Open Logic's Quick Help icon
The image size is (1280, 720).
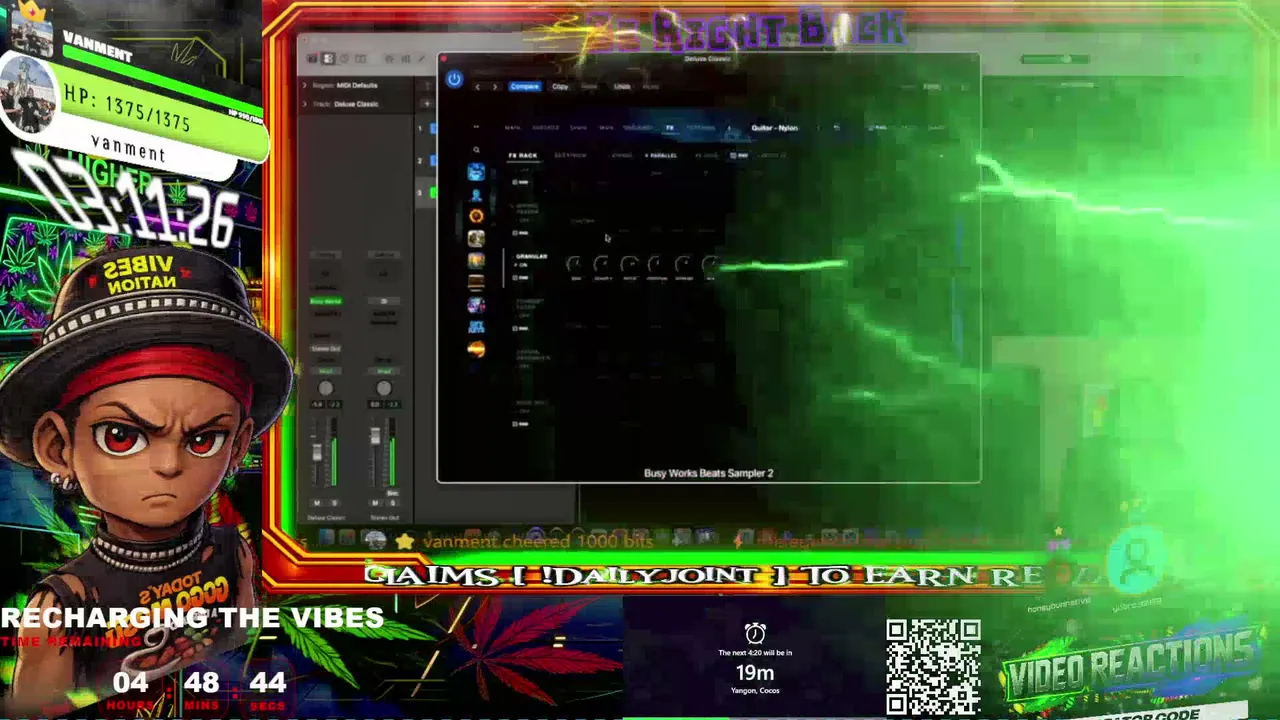(345, 59)
